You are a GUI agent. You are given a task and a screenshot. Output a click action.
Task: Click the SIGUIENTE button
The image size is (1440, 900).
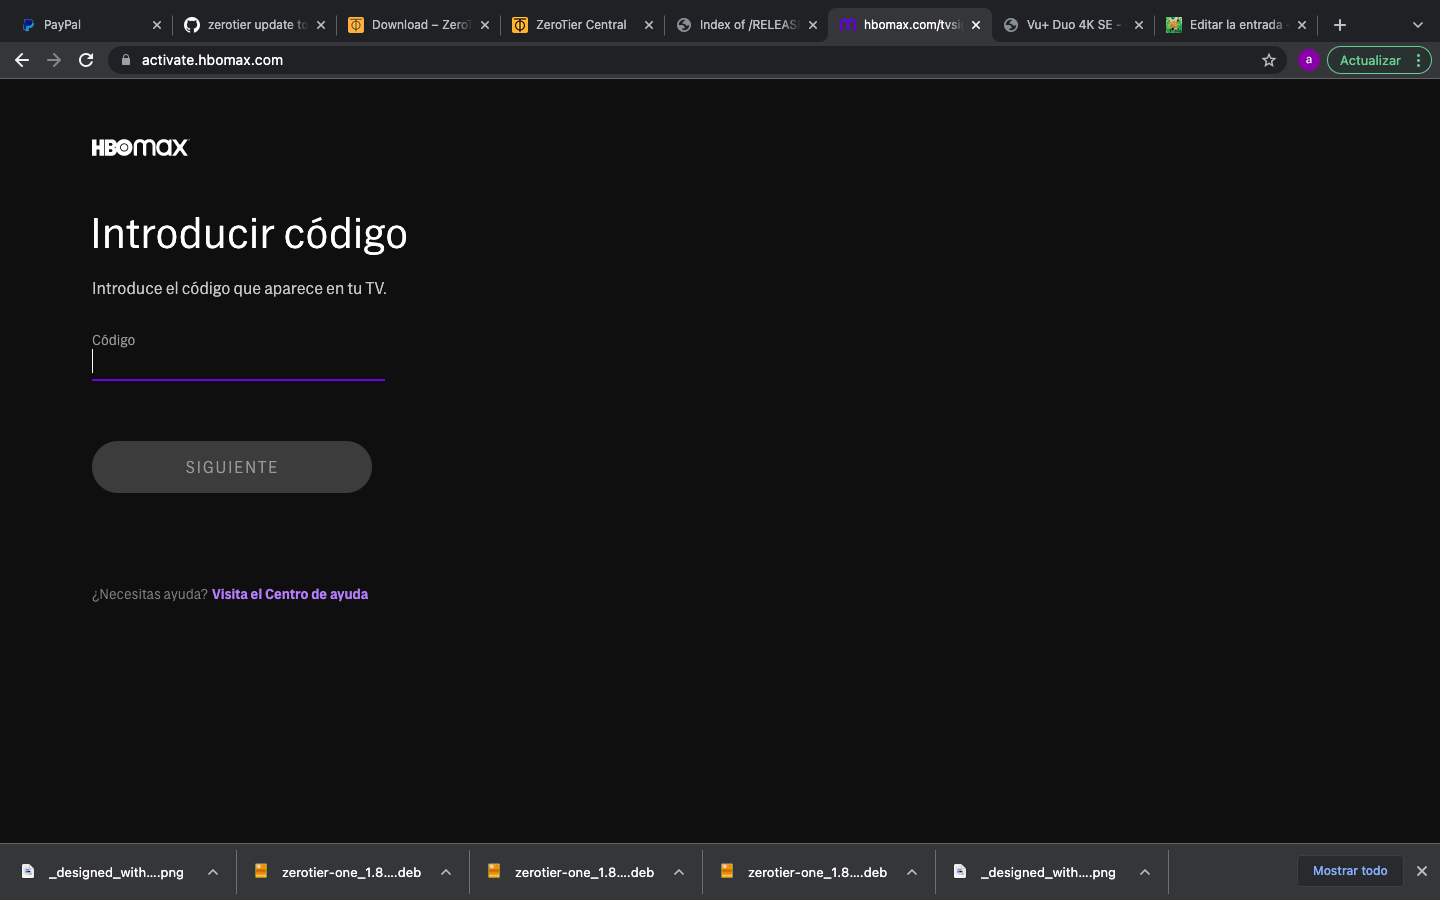pyautogui.click(x=232, y=467)
